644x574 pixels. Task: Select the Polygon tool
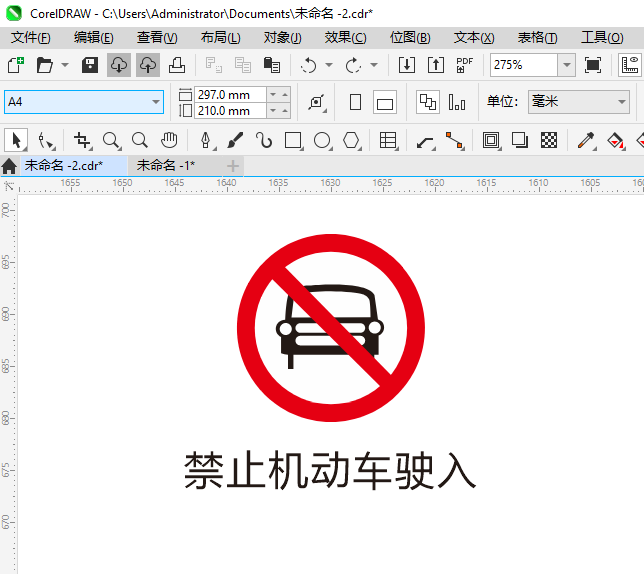(x=352, y=141)
